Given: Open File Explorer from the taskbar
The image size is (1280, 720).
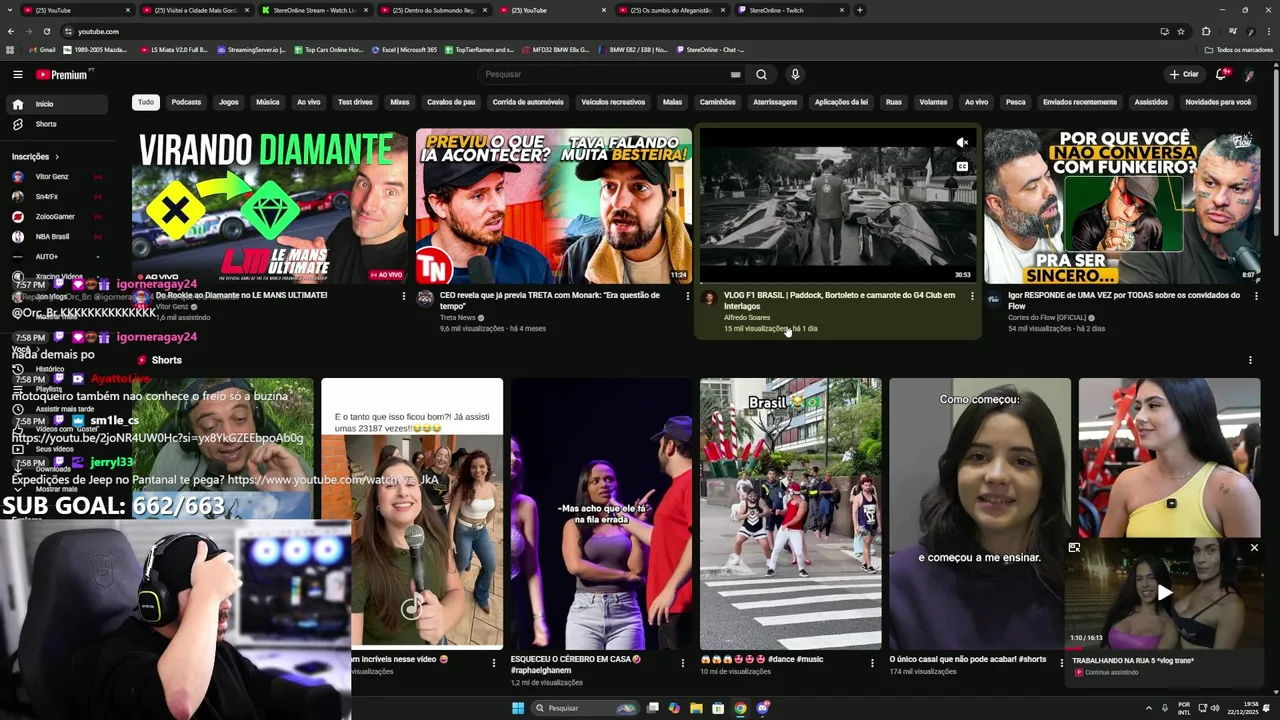Looking at the screenshot, I should click(x=696, y=708).
